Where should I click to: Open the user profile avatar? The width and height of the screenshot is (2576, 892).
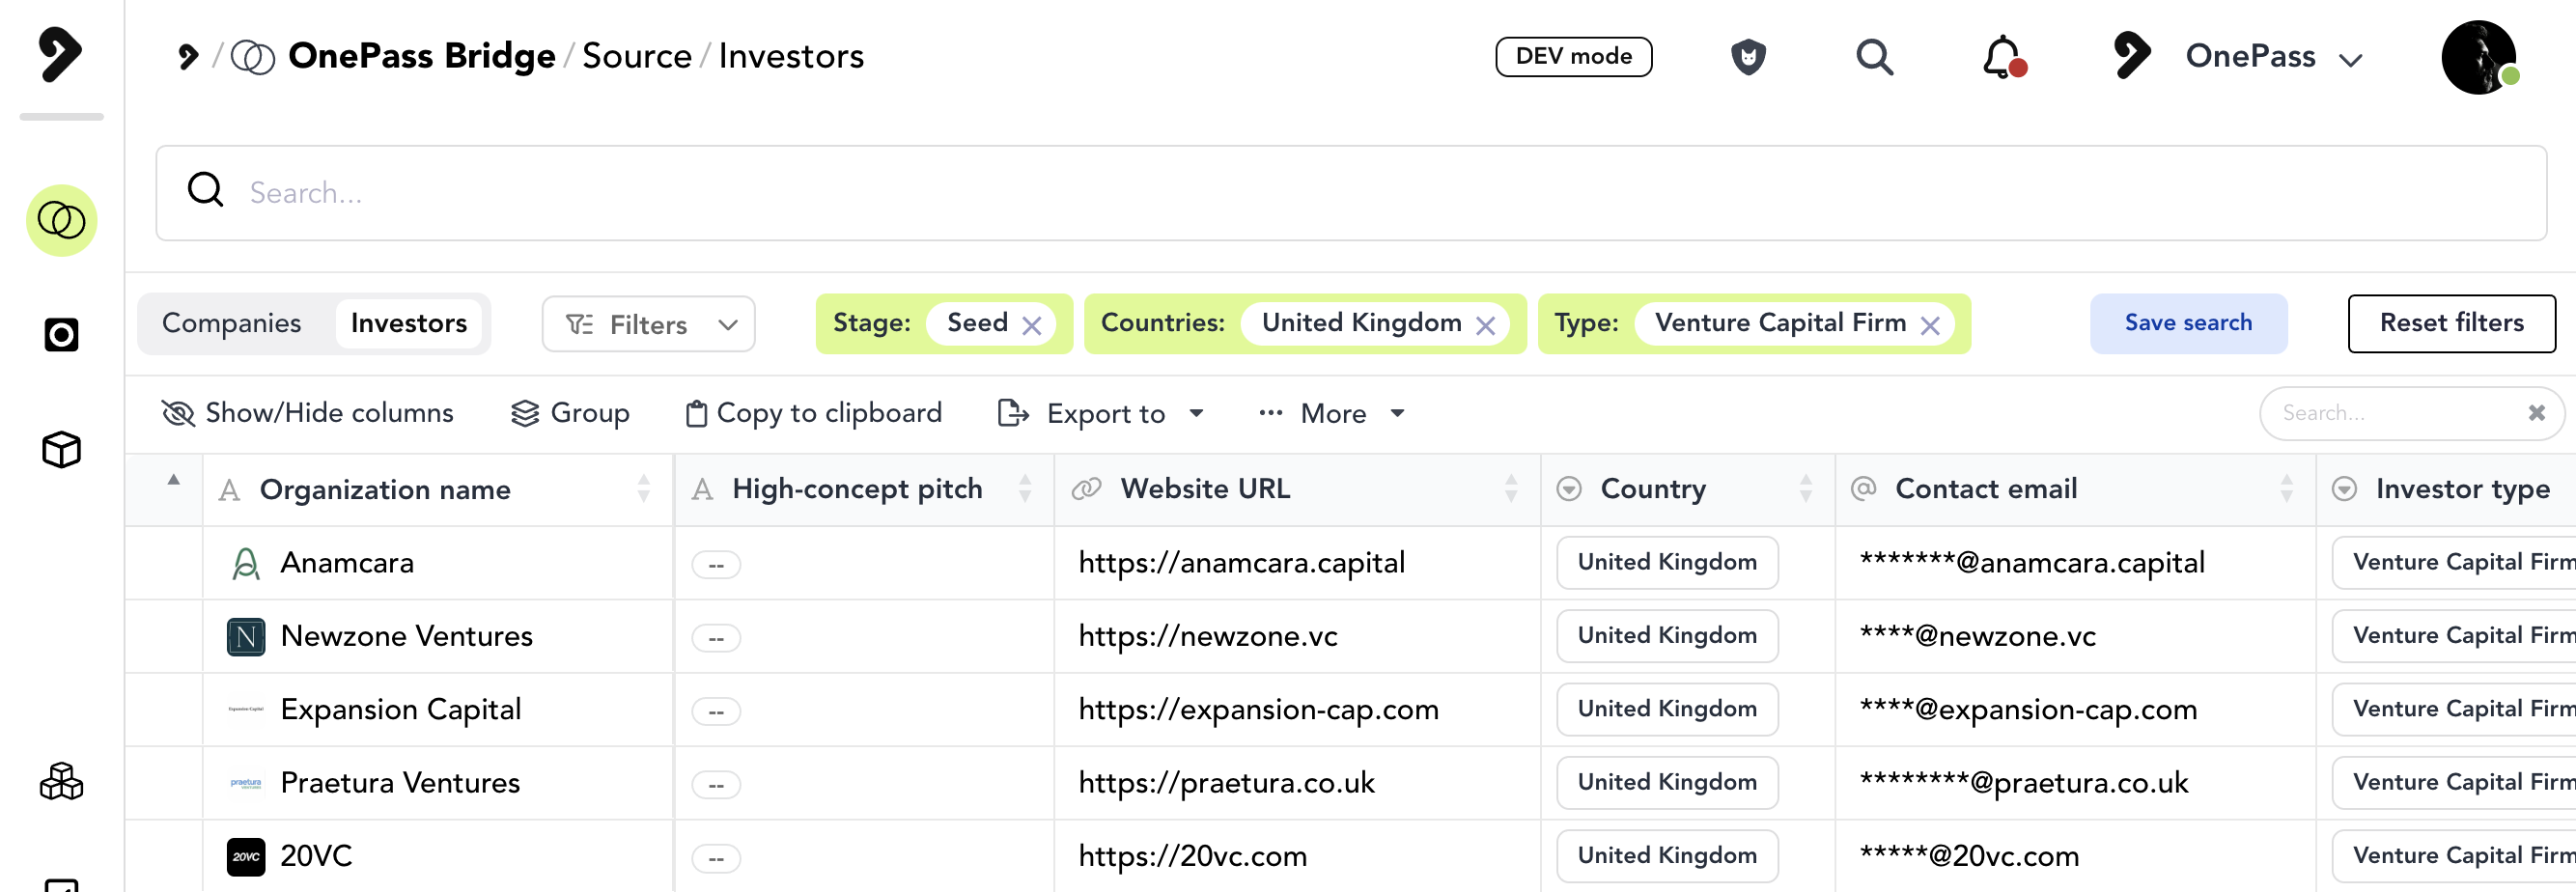2478,57
